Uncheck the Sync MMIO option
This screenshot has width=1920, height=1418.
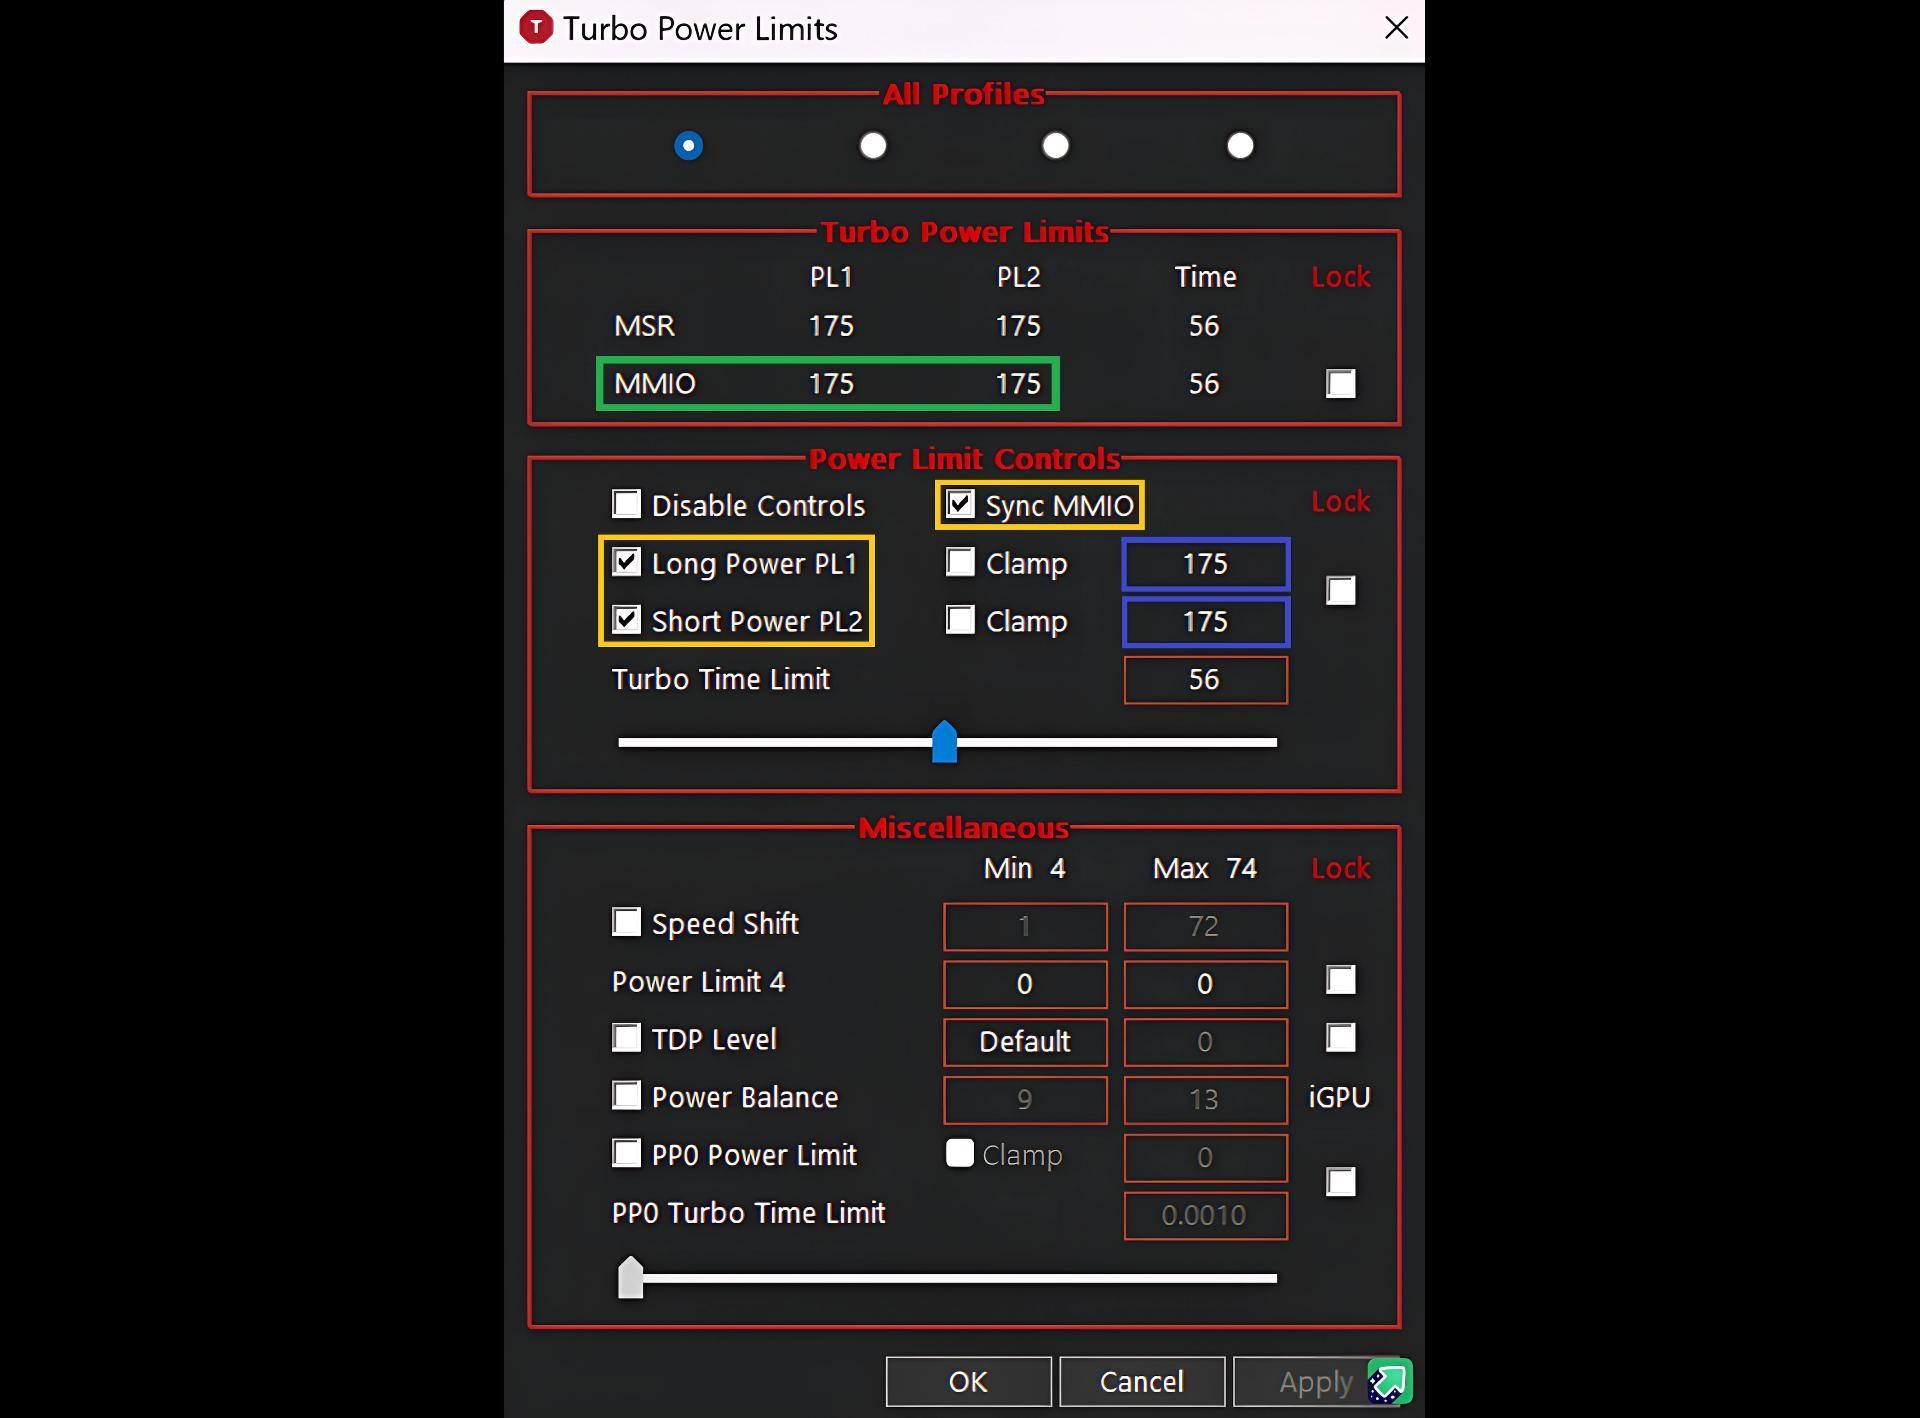[x=959, y=504]
